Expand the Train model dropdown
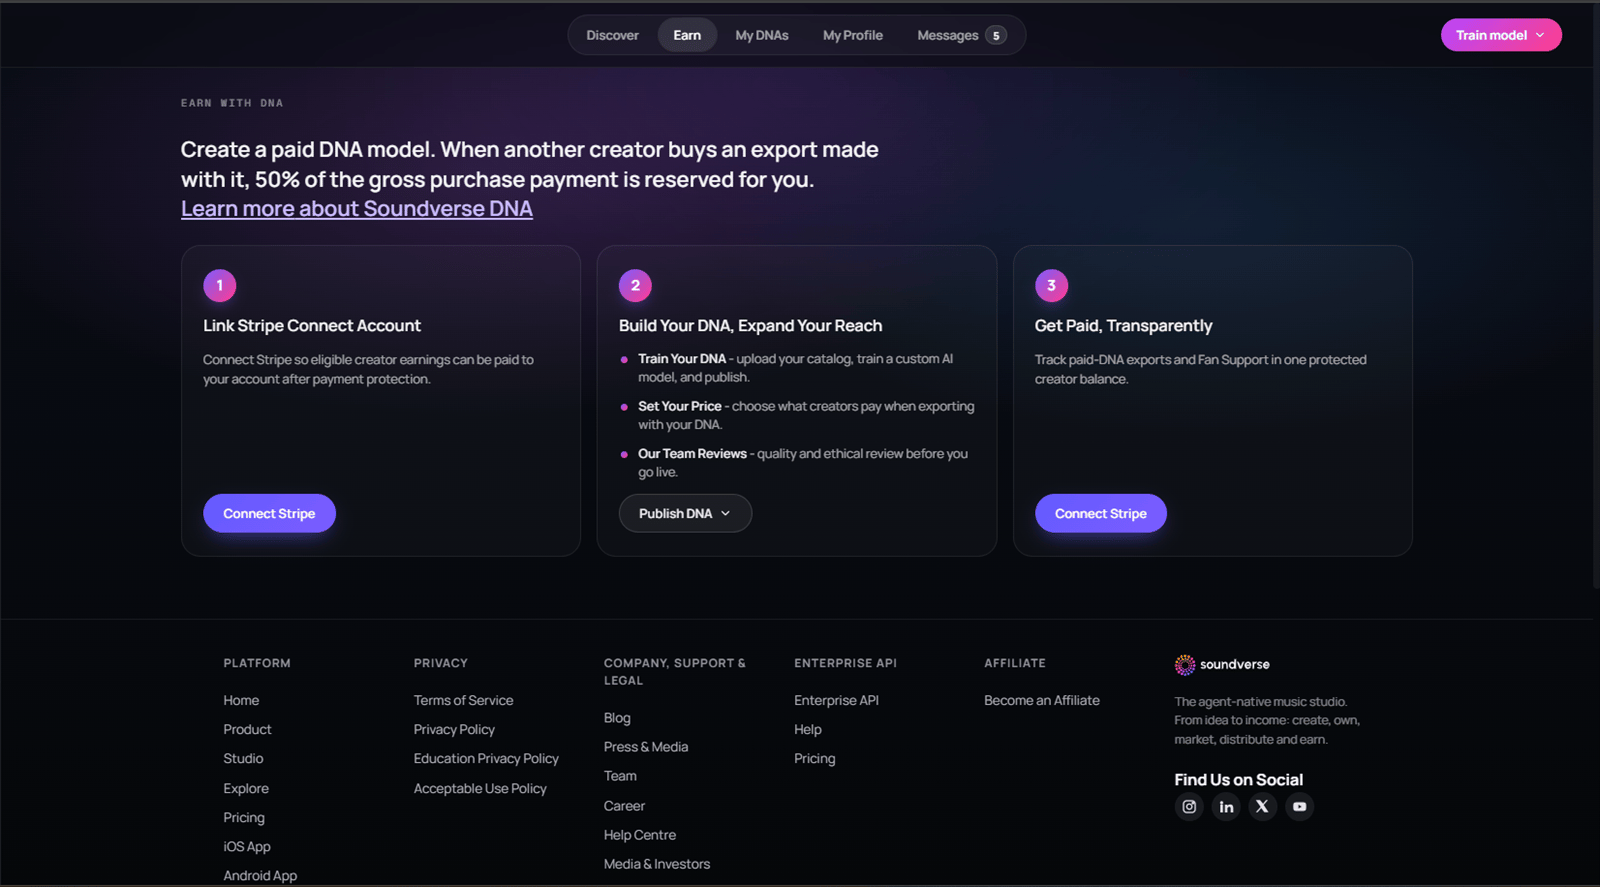 [1501, 35]
